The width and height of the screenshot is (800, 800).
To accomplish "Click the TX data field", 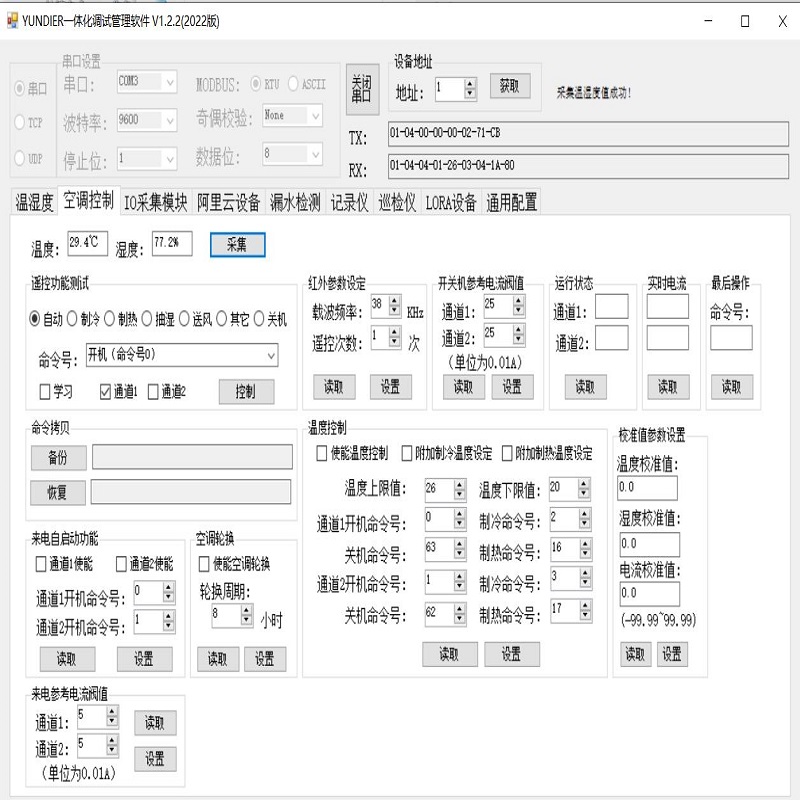I will [588, 134].
